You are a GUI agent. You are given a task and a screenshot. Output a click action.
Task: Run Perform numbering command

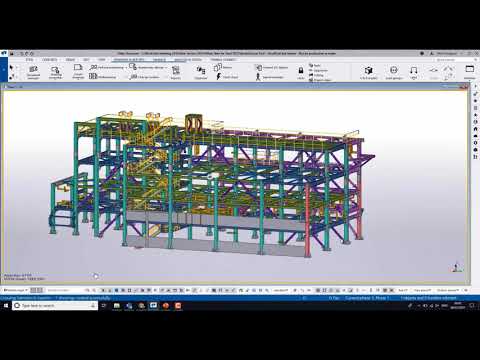point(107,67)
